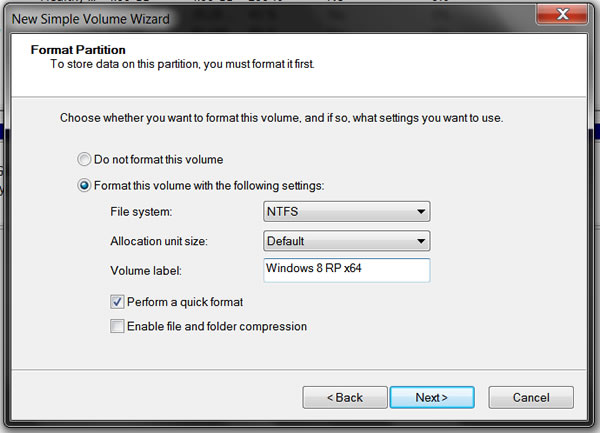Select 'Format this volume with the following settings'
Viewport: 600px width, 433px height.
tap(84, 185)
